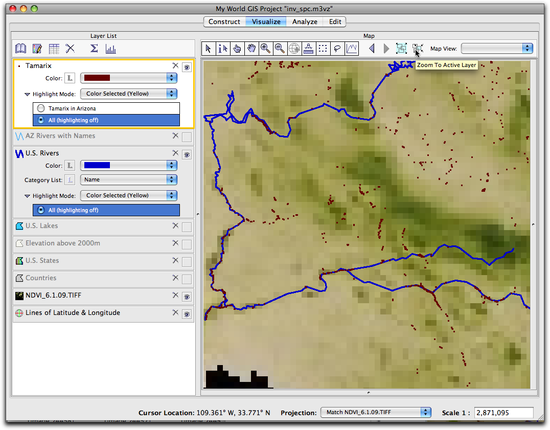Select the zoom in magnifier tool

[266, 48]
